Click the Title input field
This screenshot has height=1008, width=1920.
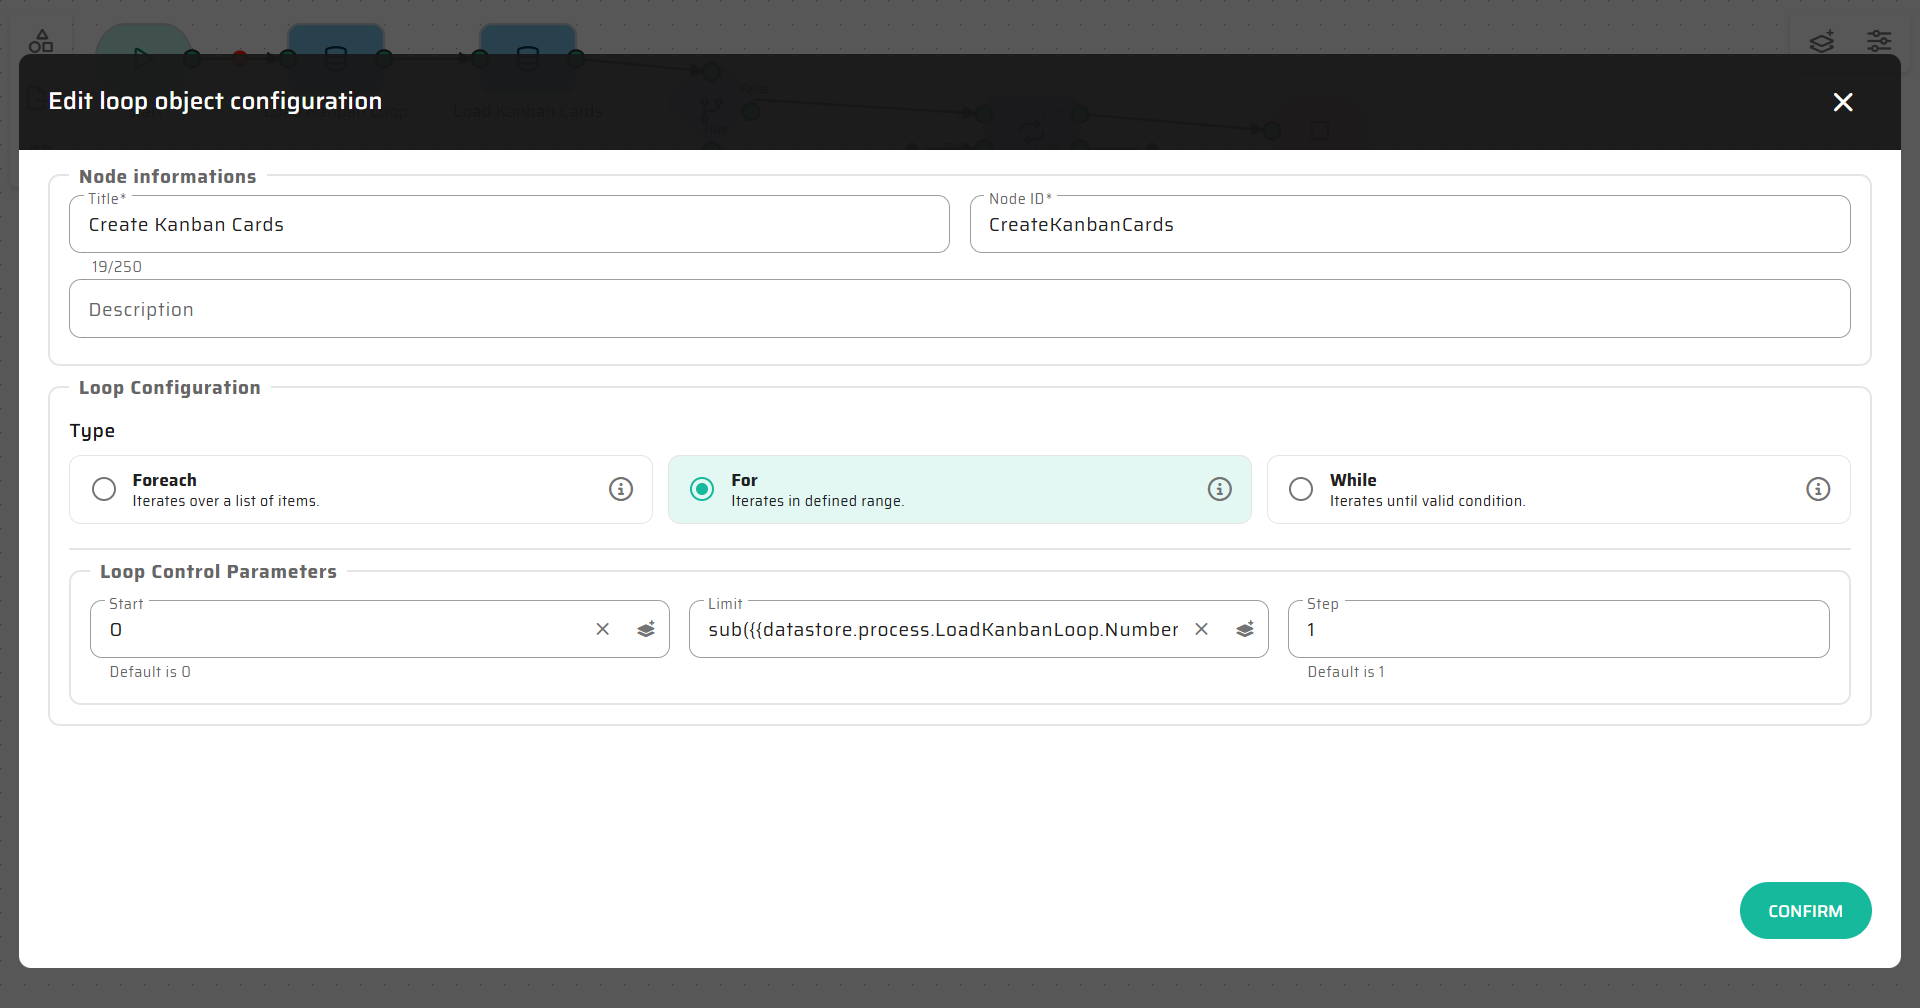[508, 225]
